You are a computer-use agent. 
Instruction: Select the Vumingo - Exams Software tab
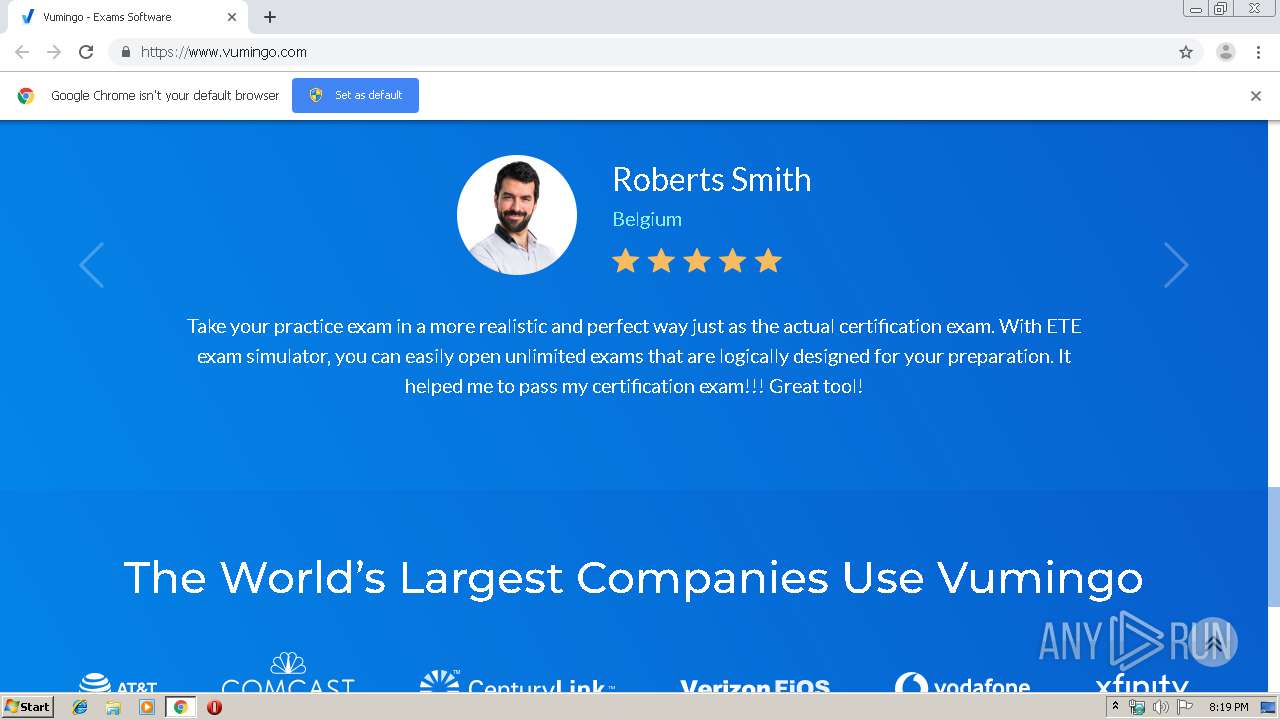(x=127, y=17)
